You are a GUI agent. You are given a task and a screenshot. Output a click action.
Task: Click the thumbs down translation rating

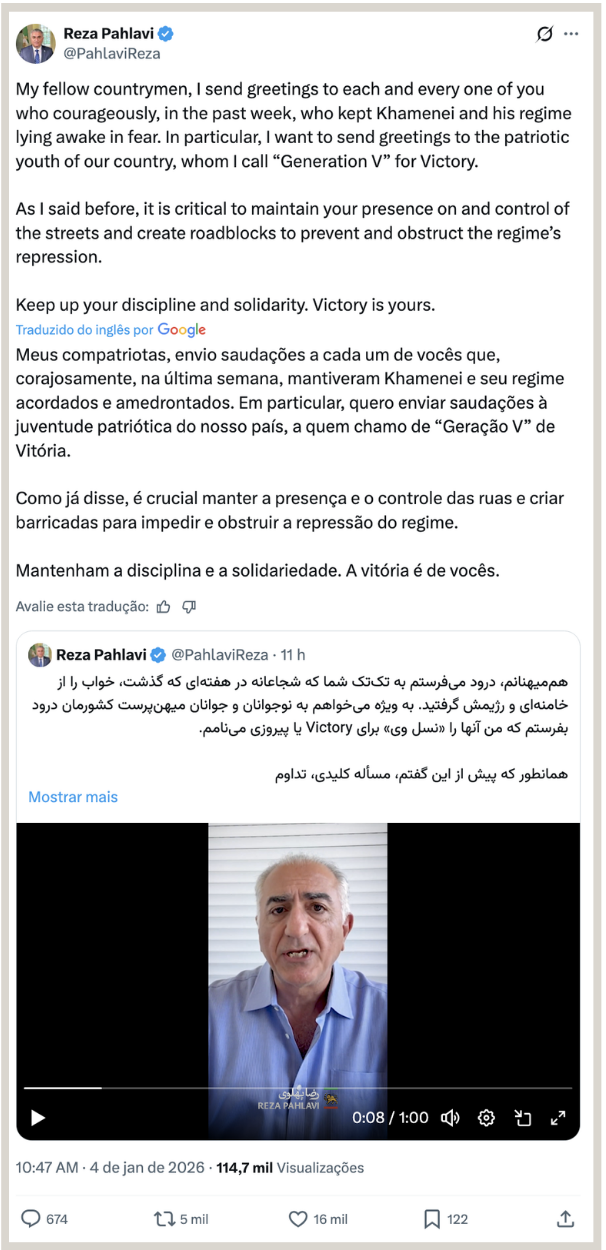tap(189, 606)
